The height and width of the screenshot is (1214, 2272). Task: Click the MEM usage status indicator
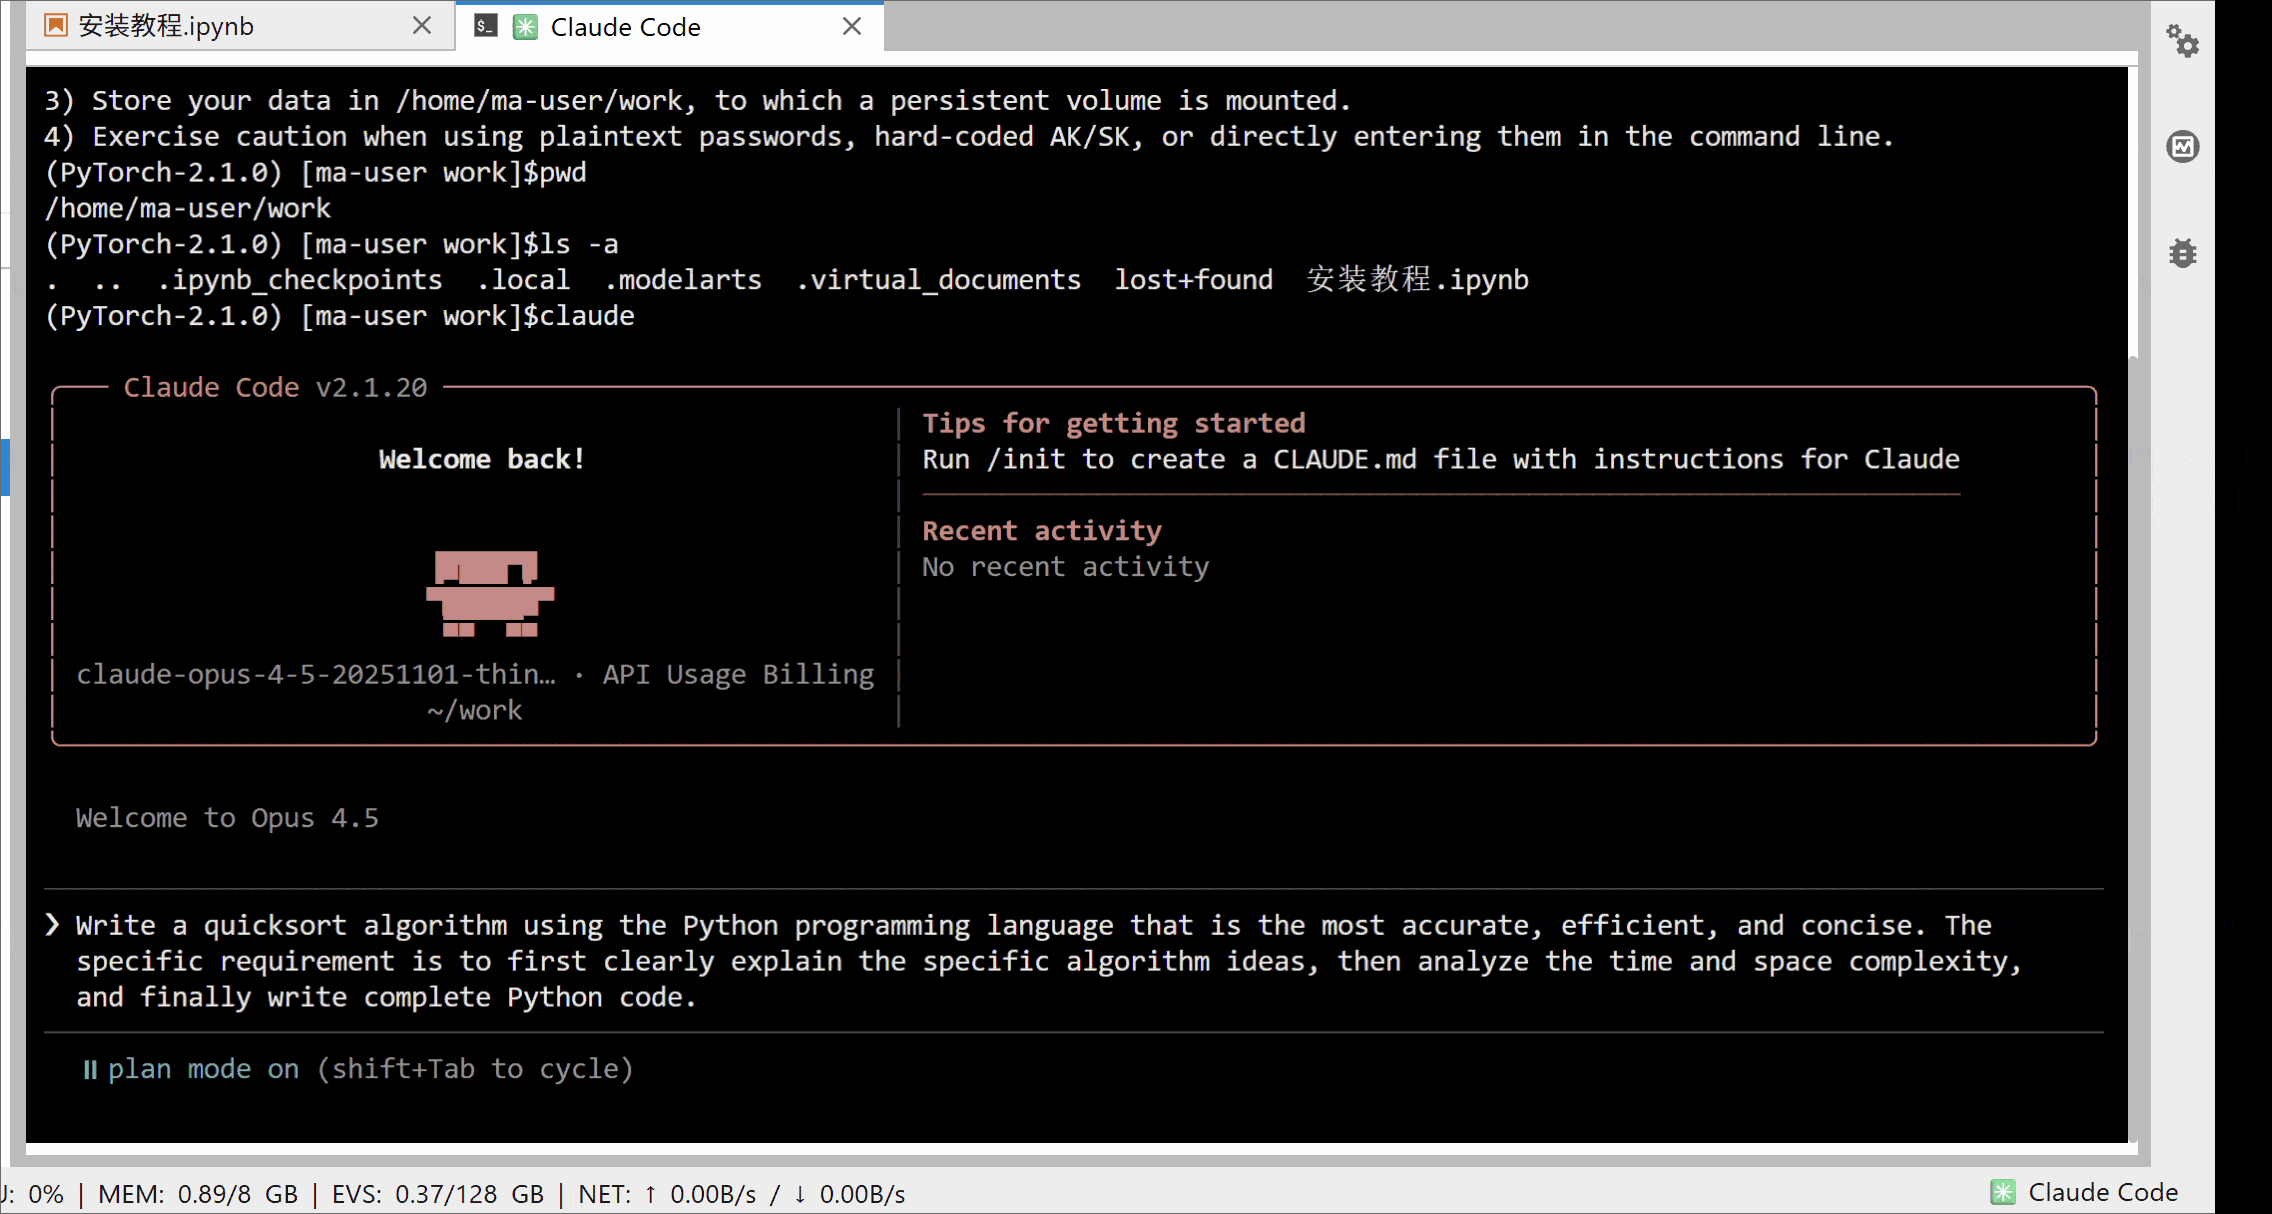click(197, 1194)
